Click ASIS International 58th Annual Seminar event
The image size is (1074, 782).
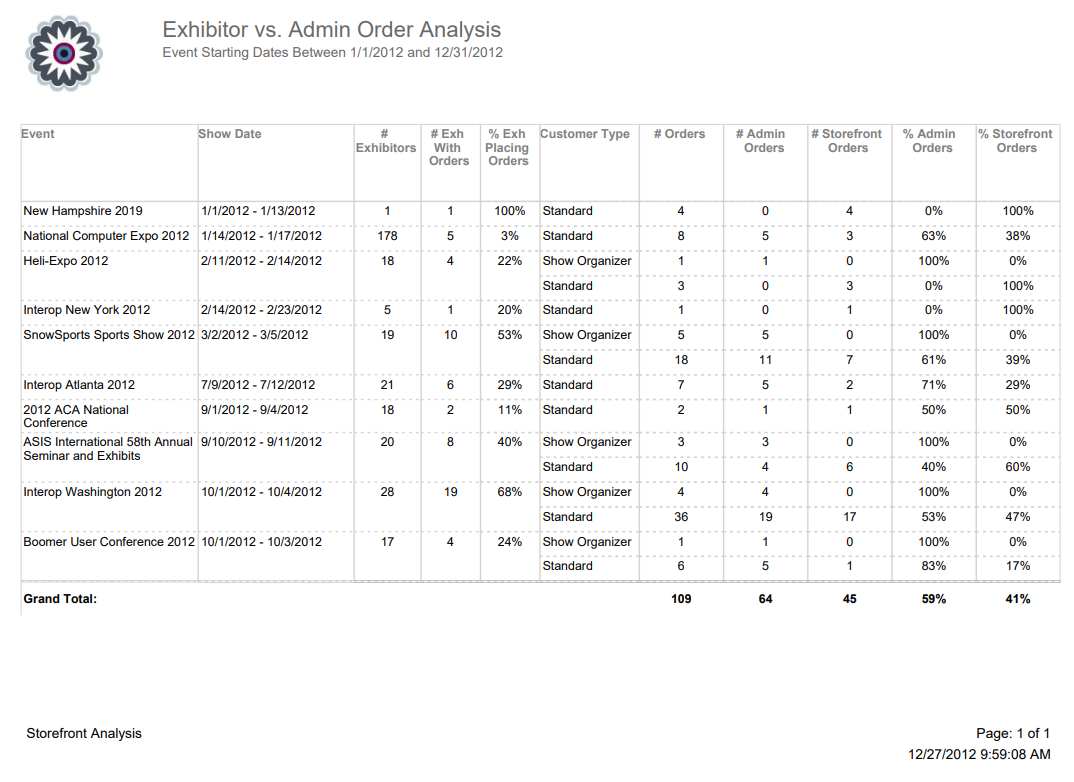(108, 448)
